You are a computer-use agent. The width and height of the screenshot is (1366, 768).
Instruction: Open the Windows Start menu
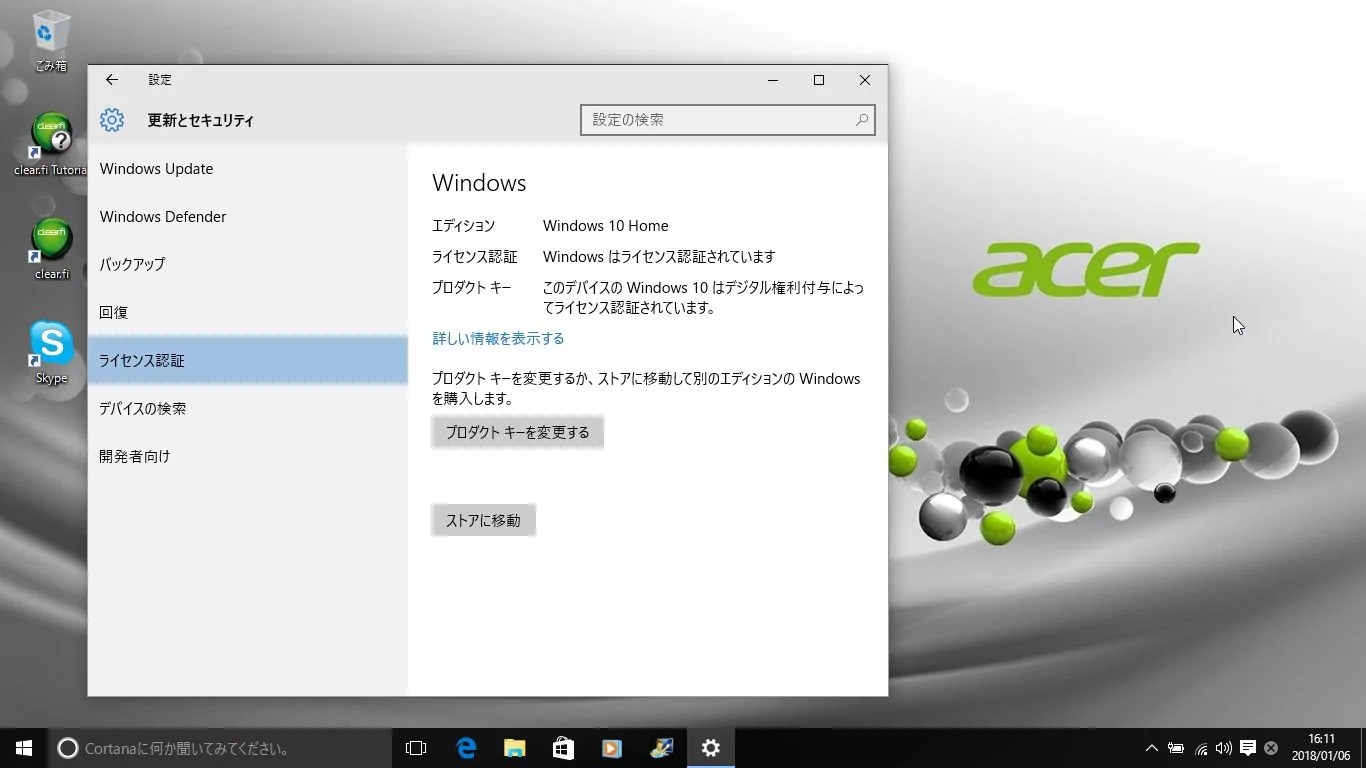pos(24,748)
